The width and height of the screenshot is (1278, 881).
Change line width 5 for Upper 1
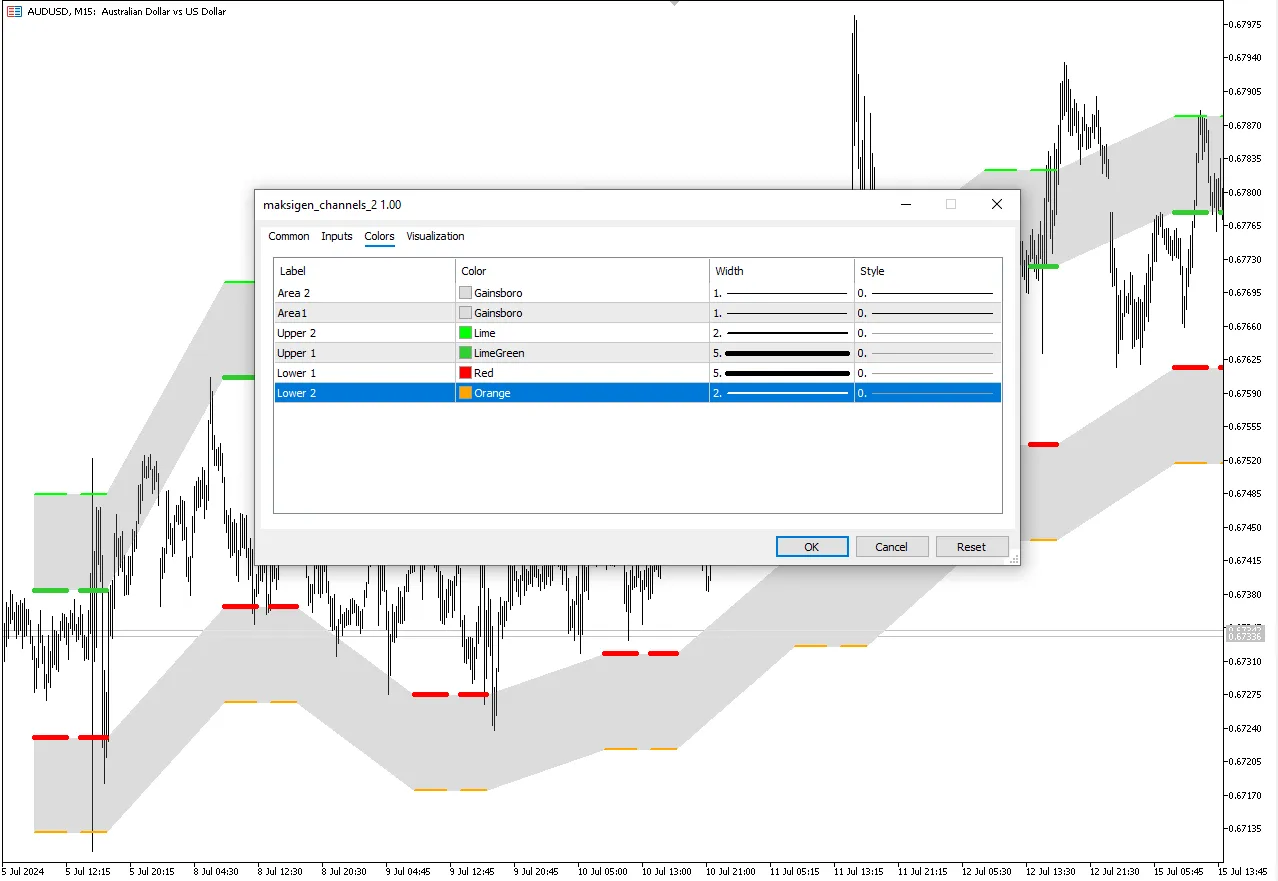(782, 353)
